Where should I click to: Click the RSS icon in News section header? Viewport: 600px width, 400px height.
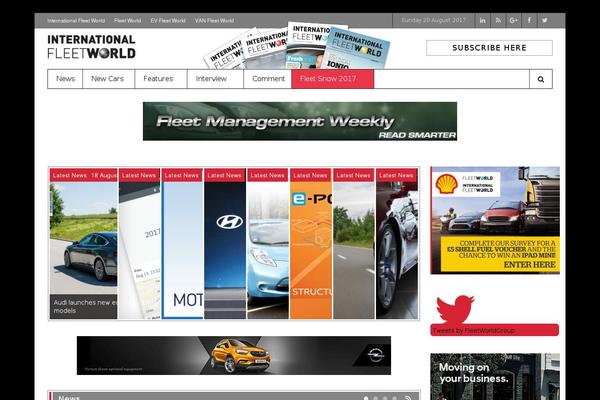(x=408, y=398)
